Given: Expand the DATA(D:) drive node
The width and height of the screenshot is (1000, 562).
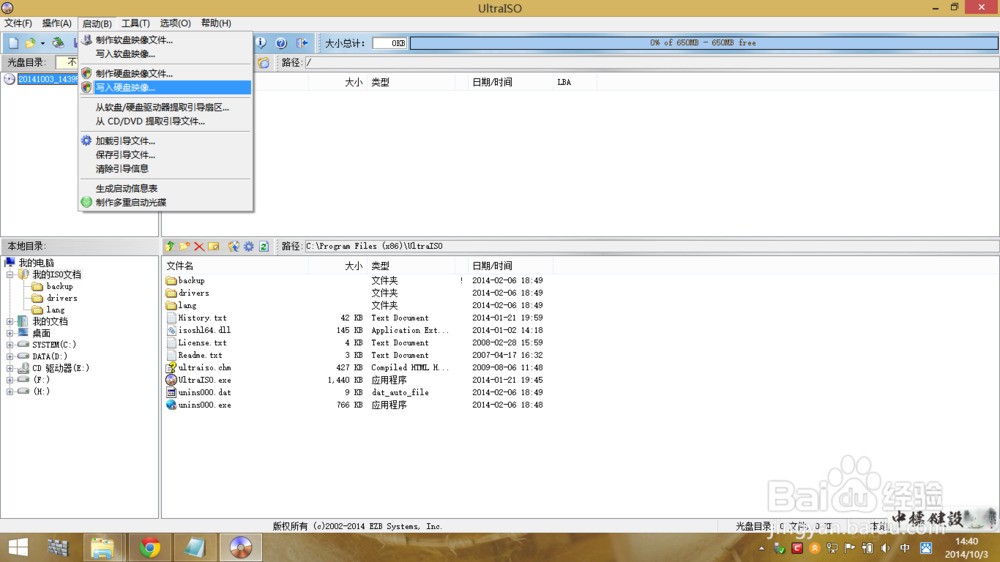Looking at the screenshot, I should [10, 357].
